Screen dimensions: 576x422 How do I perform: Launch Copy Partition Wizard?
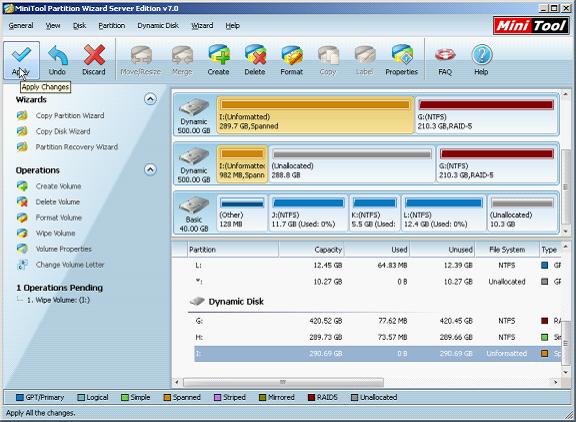[70, 116]
